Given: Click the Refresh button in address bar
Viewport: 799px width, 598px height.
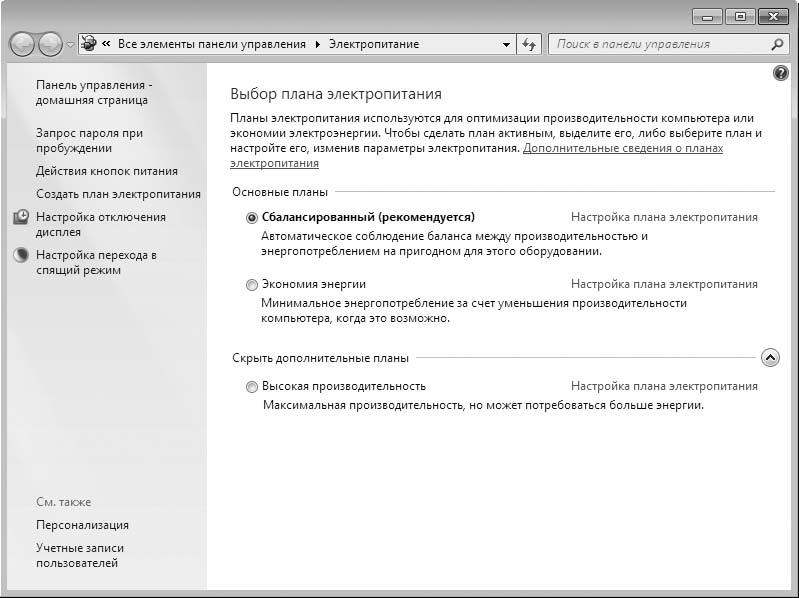Looking at the screenshot, I should click(529, 44).
